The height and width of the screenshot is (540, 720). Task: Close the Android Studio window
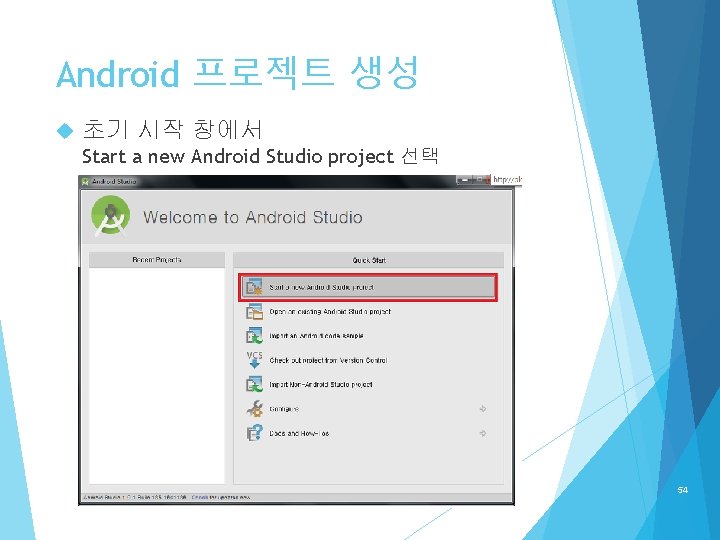(x=487, y=180)
